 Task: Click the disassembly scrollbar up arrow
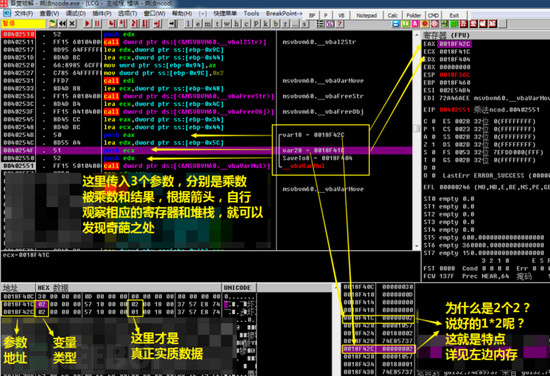click(416, 35)
